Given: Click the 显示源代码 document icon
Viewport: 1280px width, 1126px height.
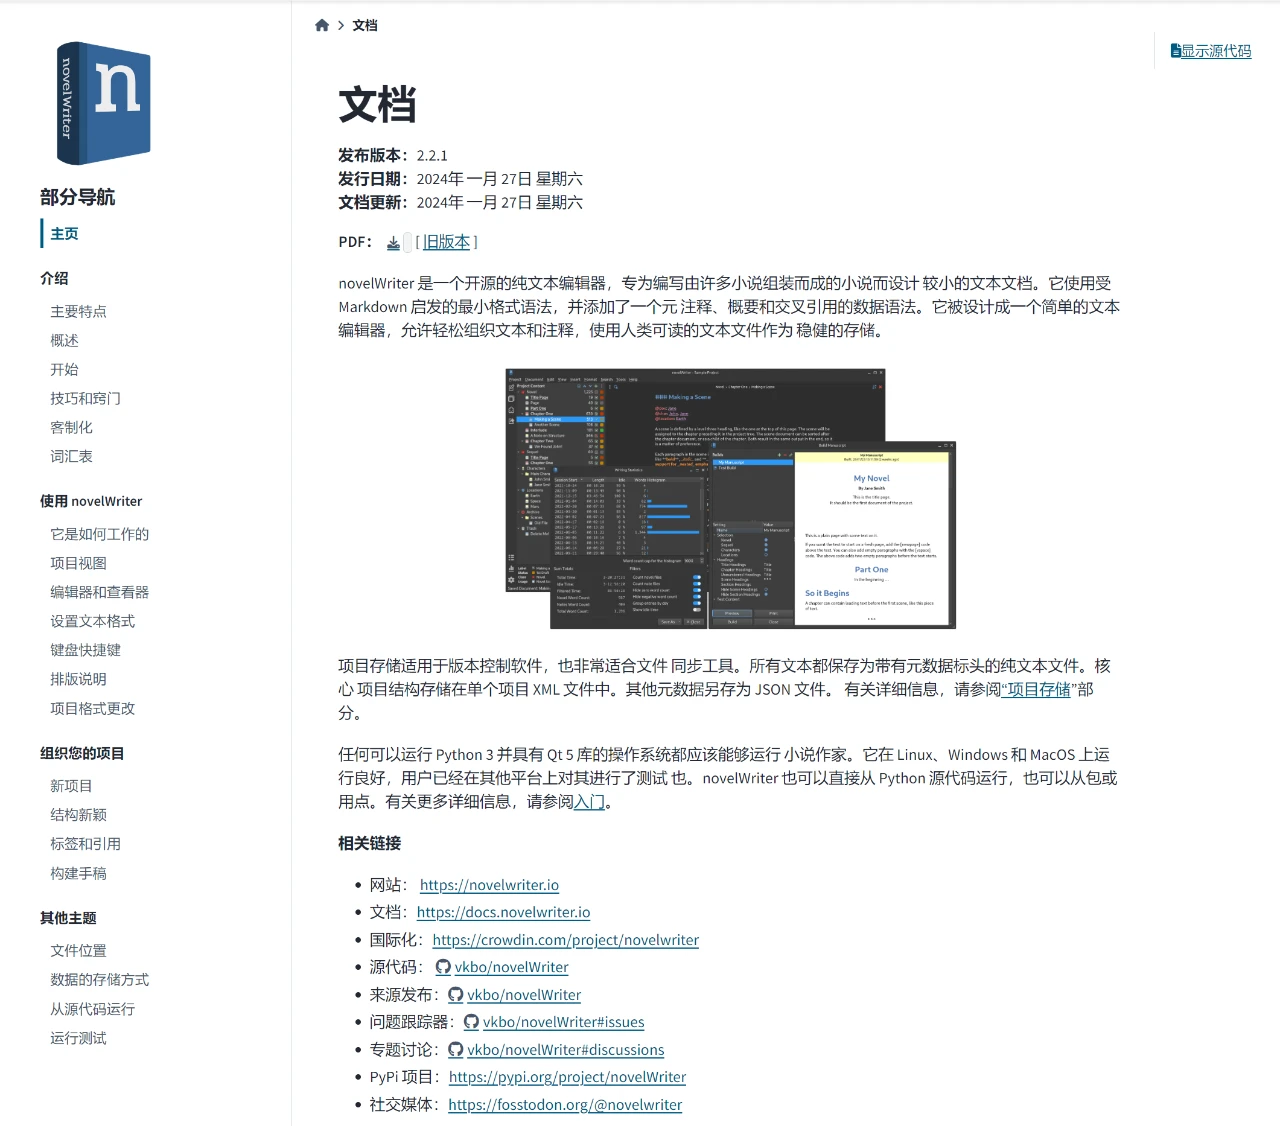Looking at the screenshot, I should pyautogui.click(x=1176, y=51).
